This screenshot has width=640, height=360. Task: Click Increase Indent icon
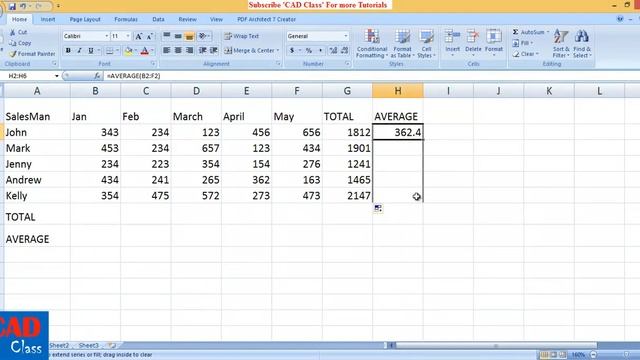point(214,51)
